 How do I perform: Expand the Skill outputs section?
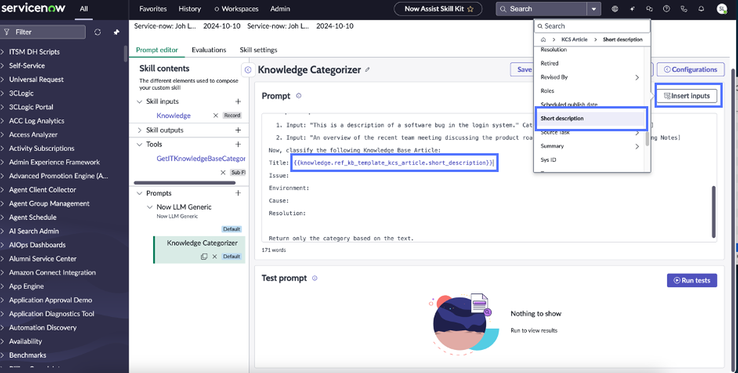coord(139,130)
